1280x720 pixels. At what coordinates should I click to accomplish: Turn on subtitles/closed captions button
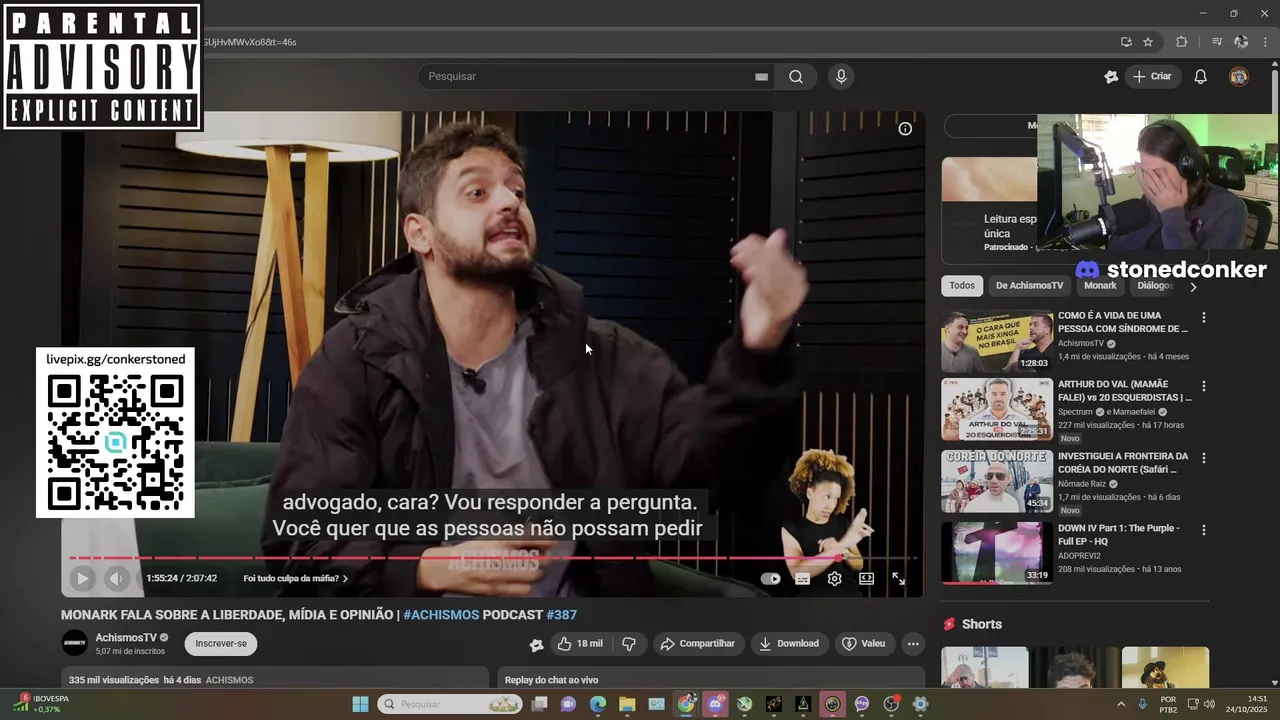click(802, 578)
